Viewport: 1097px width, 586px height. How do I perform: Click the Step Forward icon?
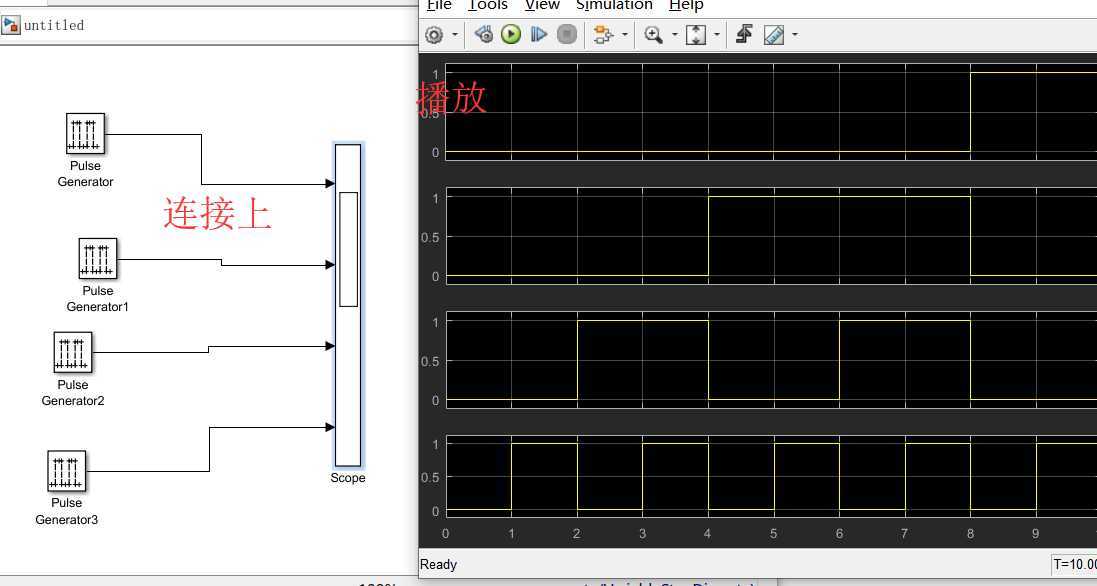pos(538,34)
